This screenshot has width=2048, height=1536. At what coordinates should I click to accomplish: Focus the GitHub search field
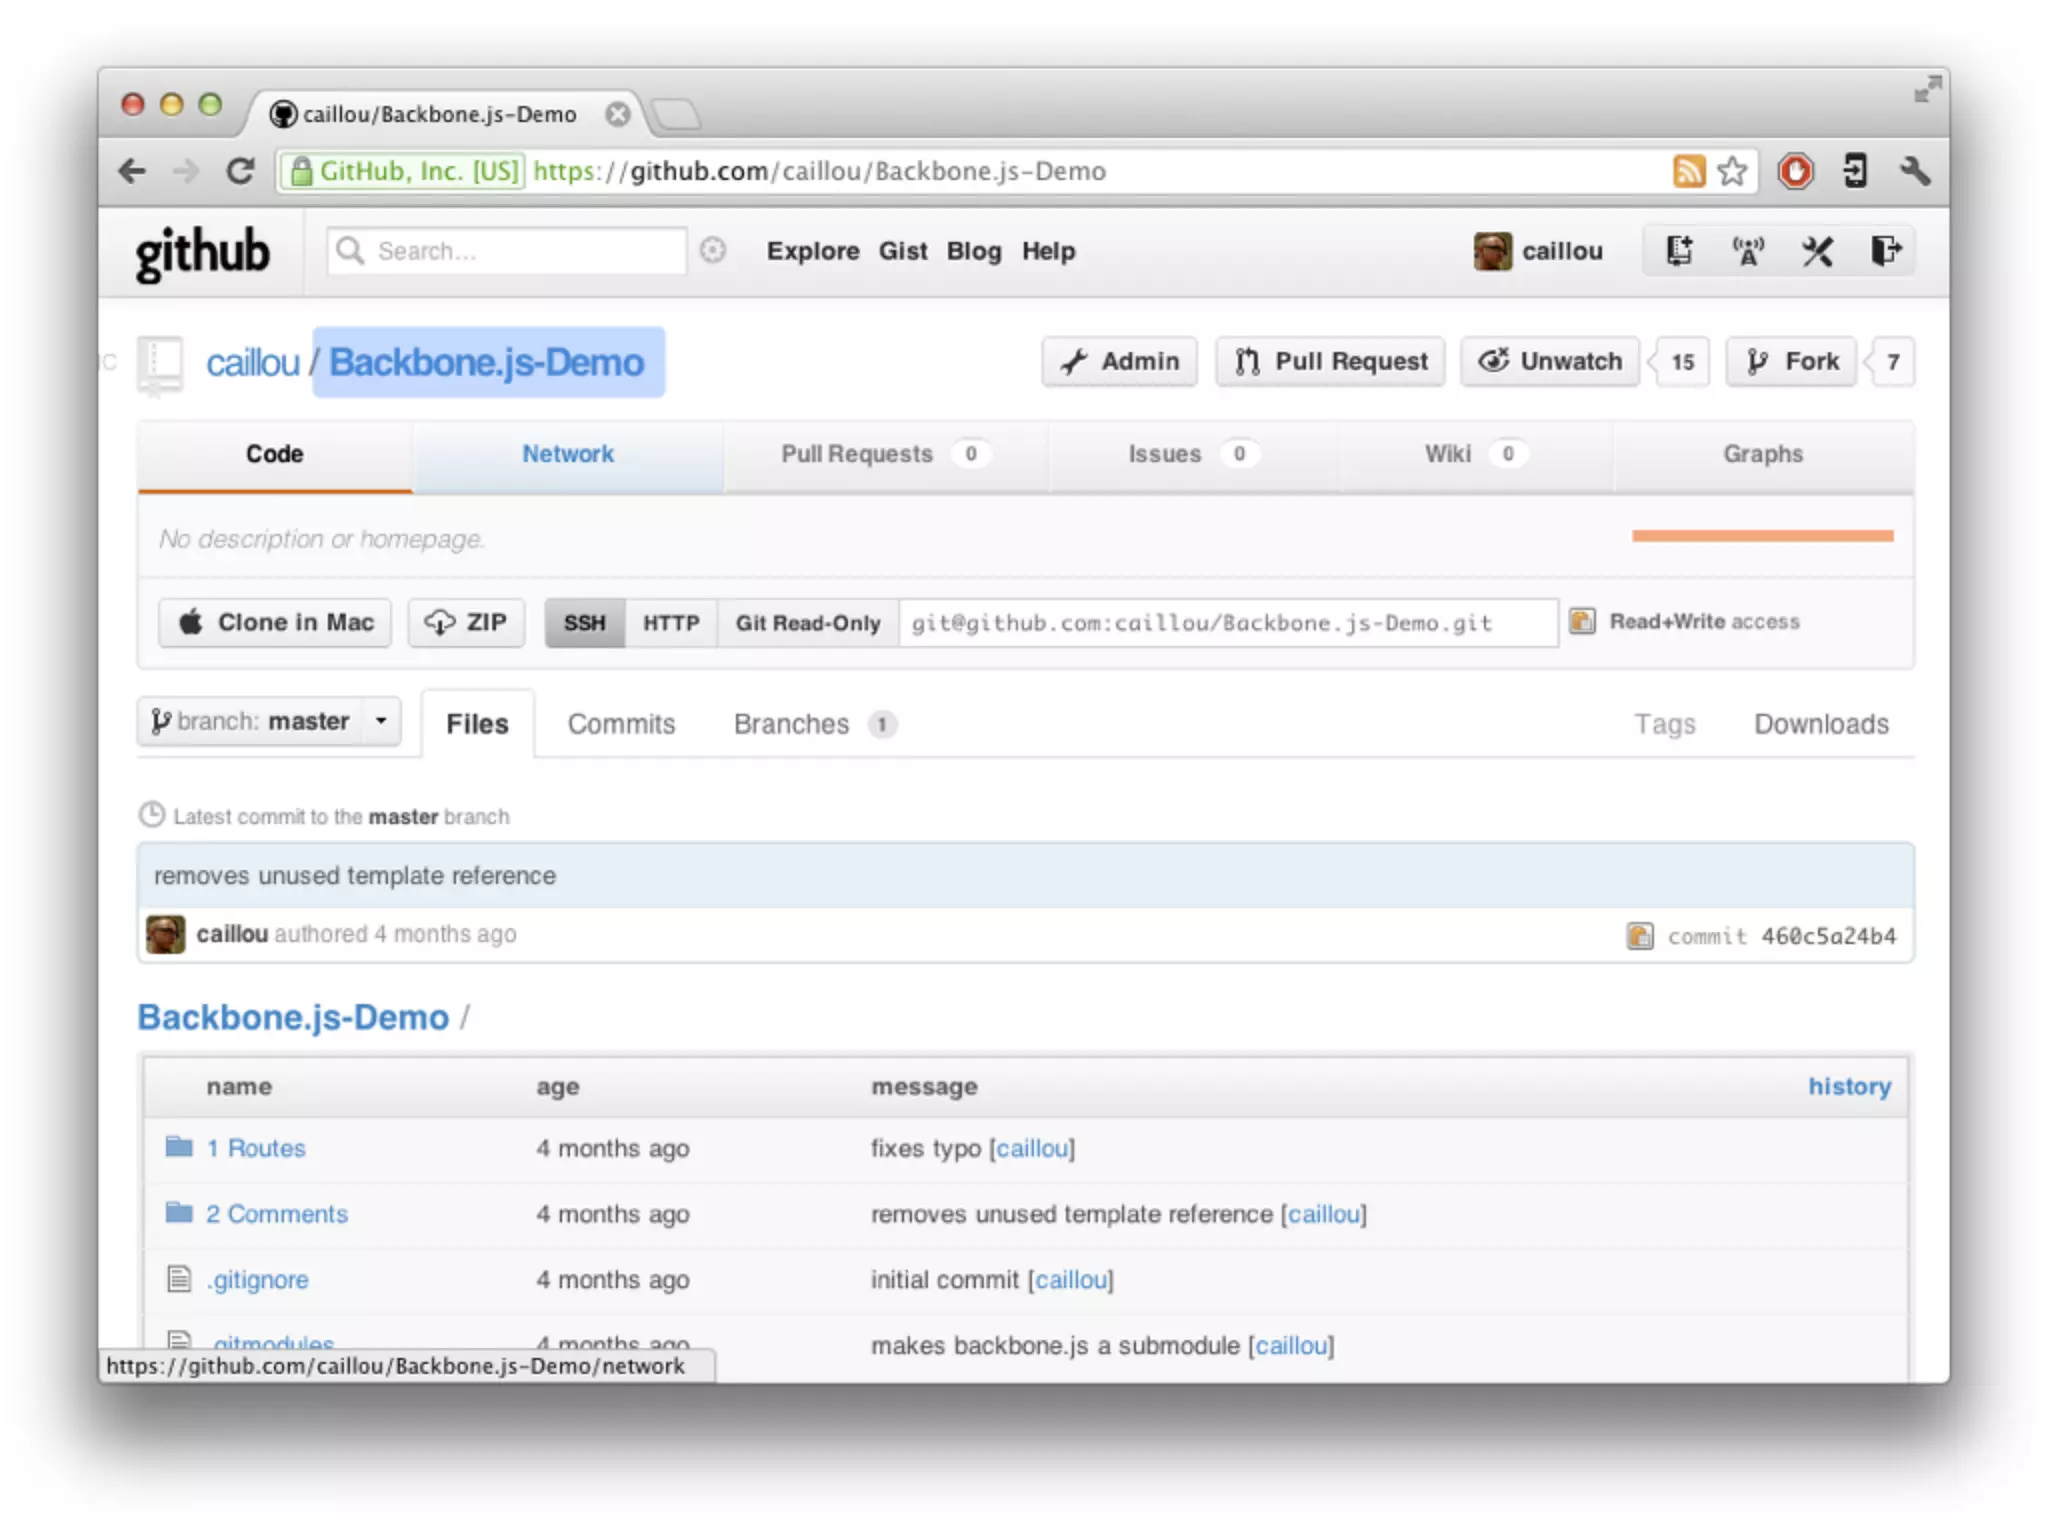520,251
